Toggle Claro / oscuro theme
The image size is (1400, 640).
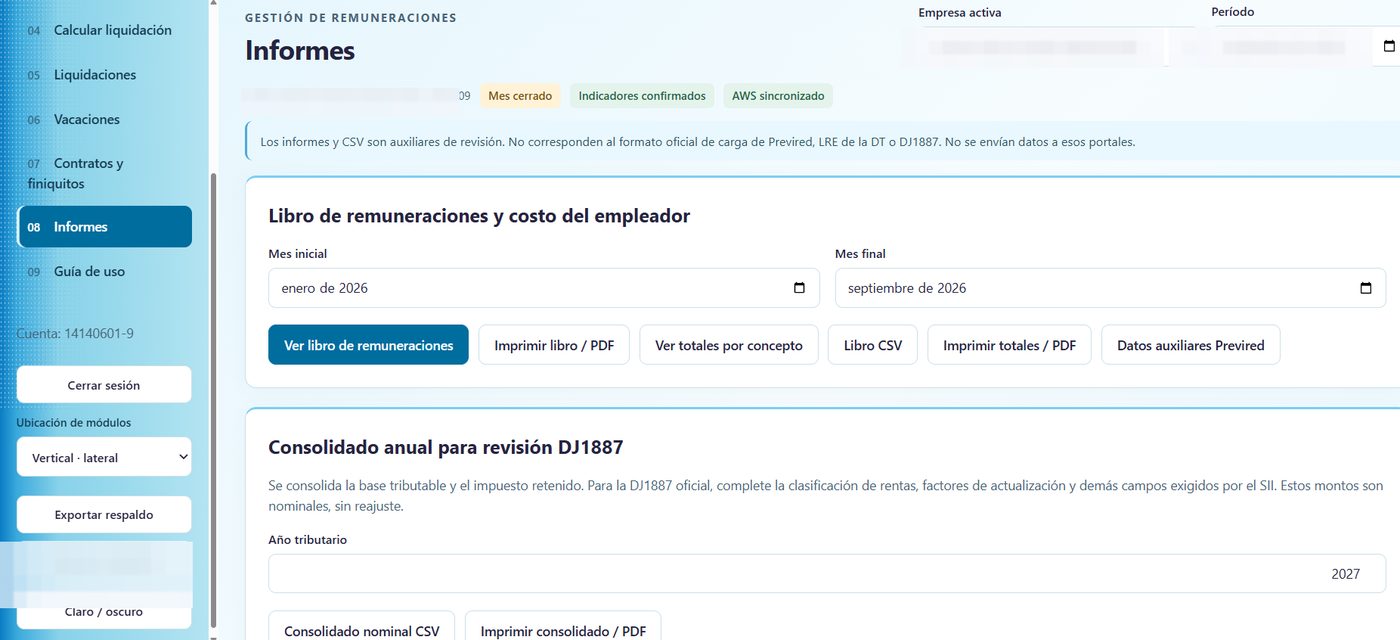click(x=104, y=611)
